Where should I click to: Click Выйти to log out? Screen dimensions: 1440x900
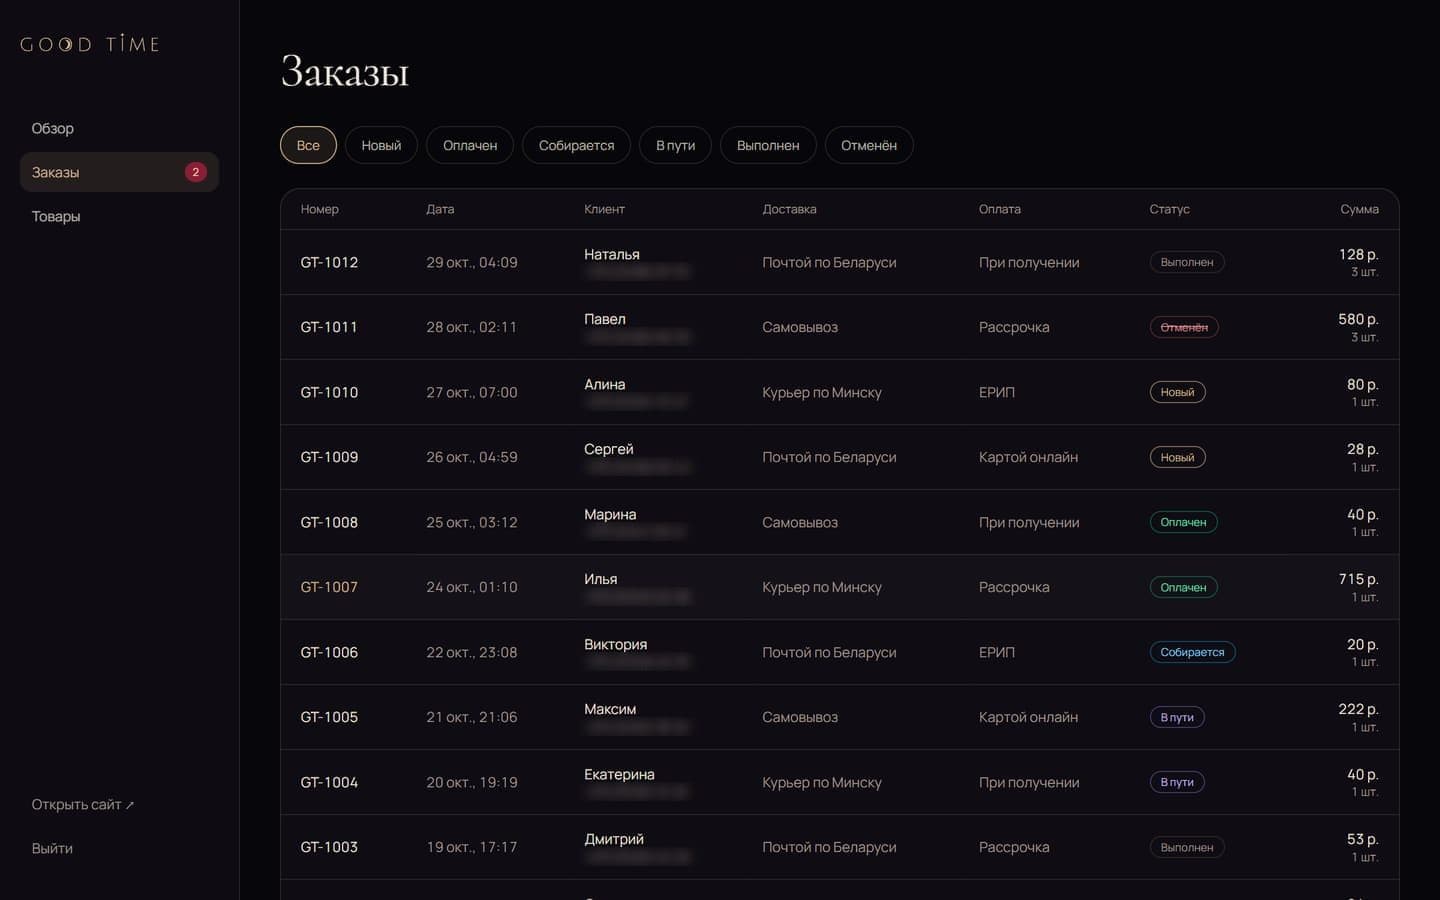[52, 848]
